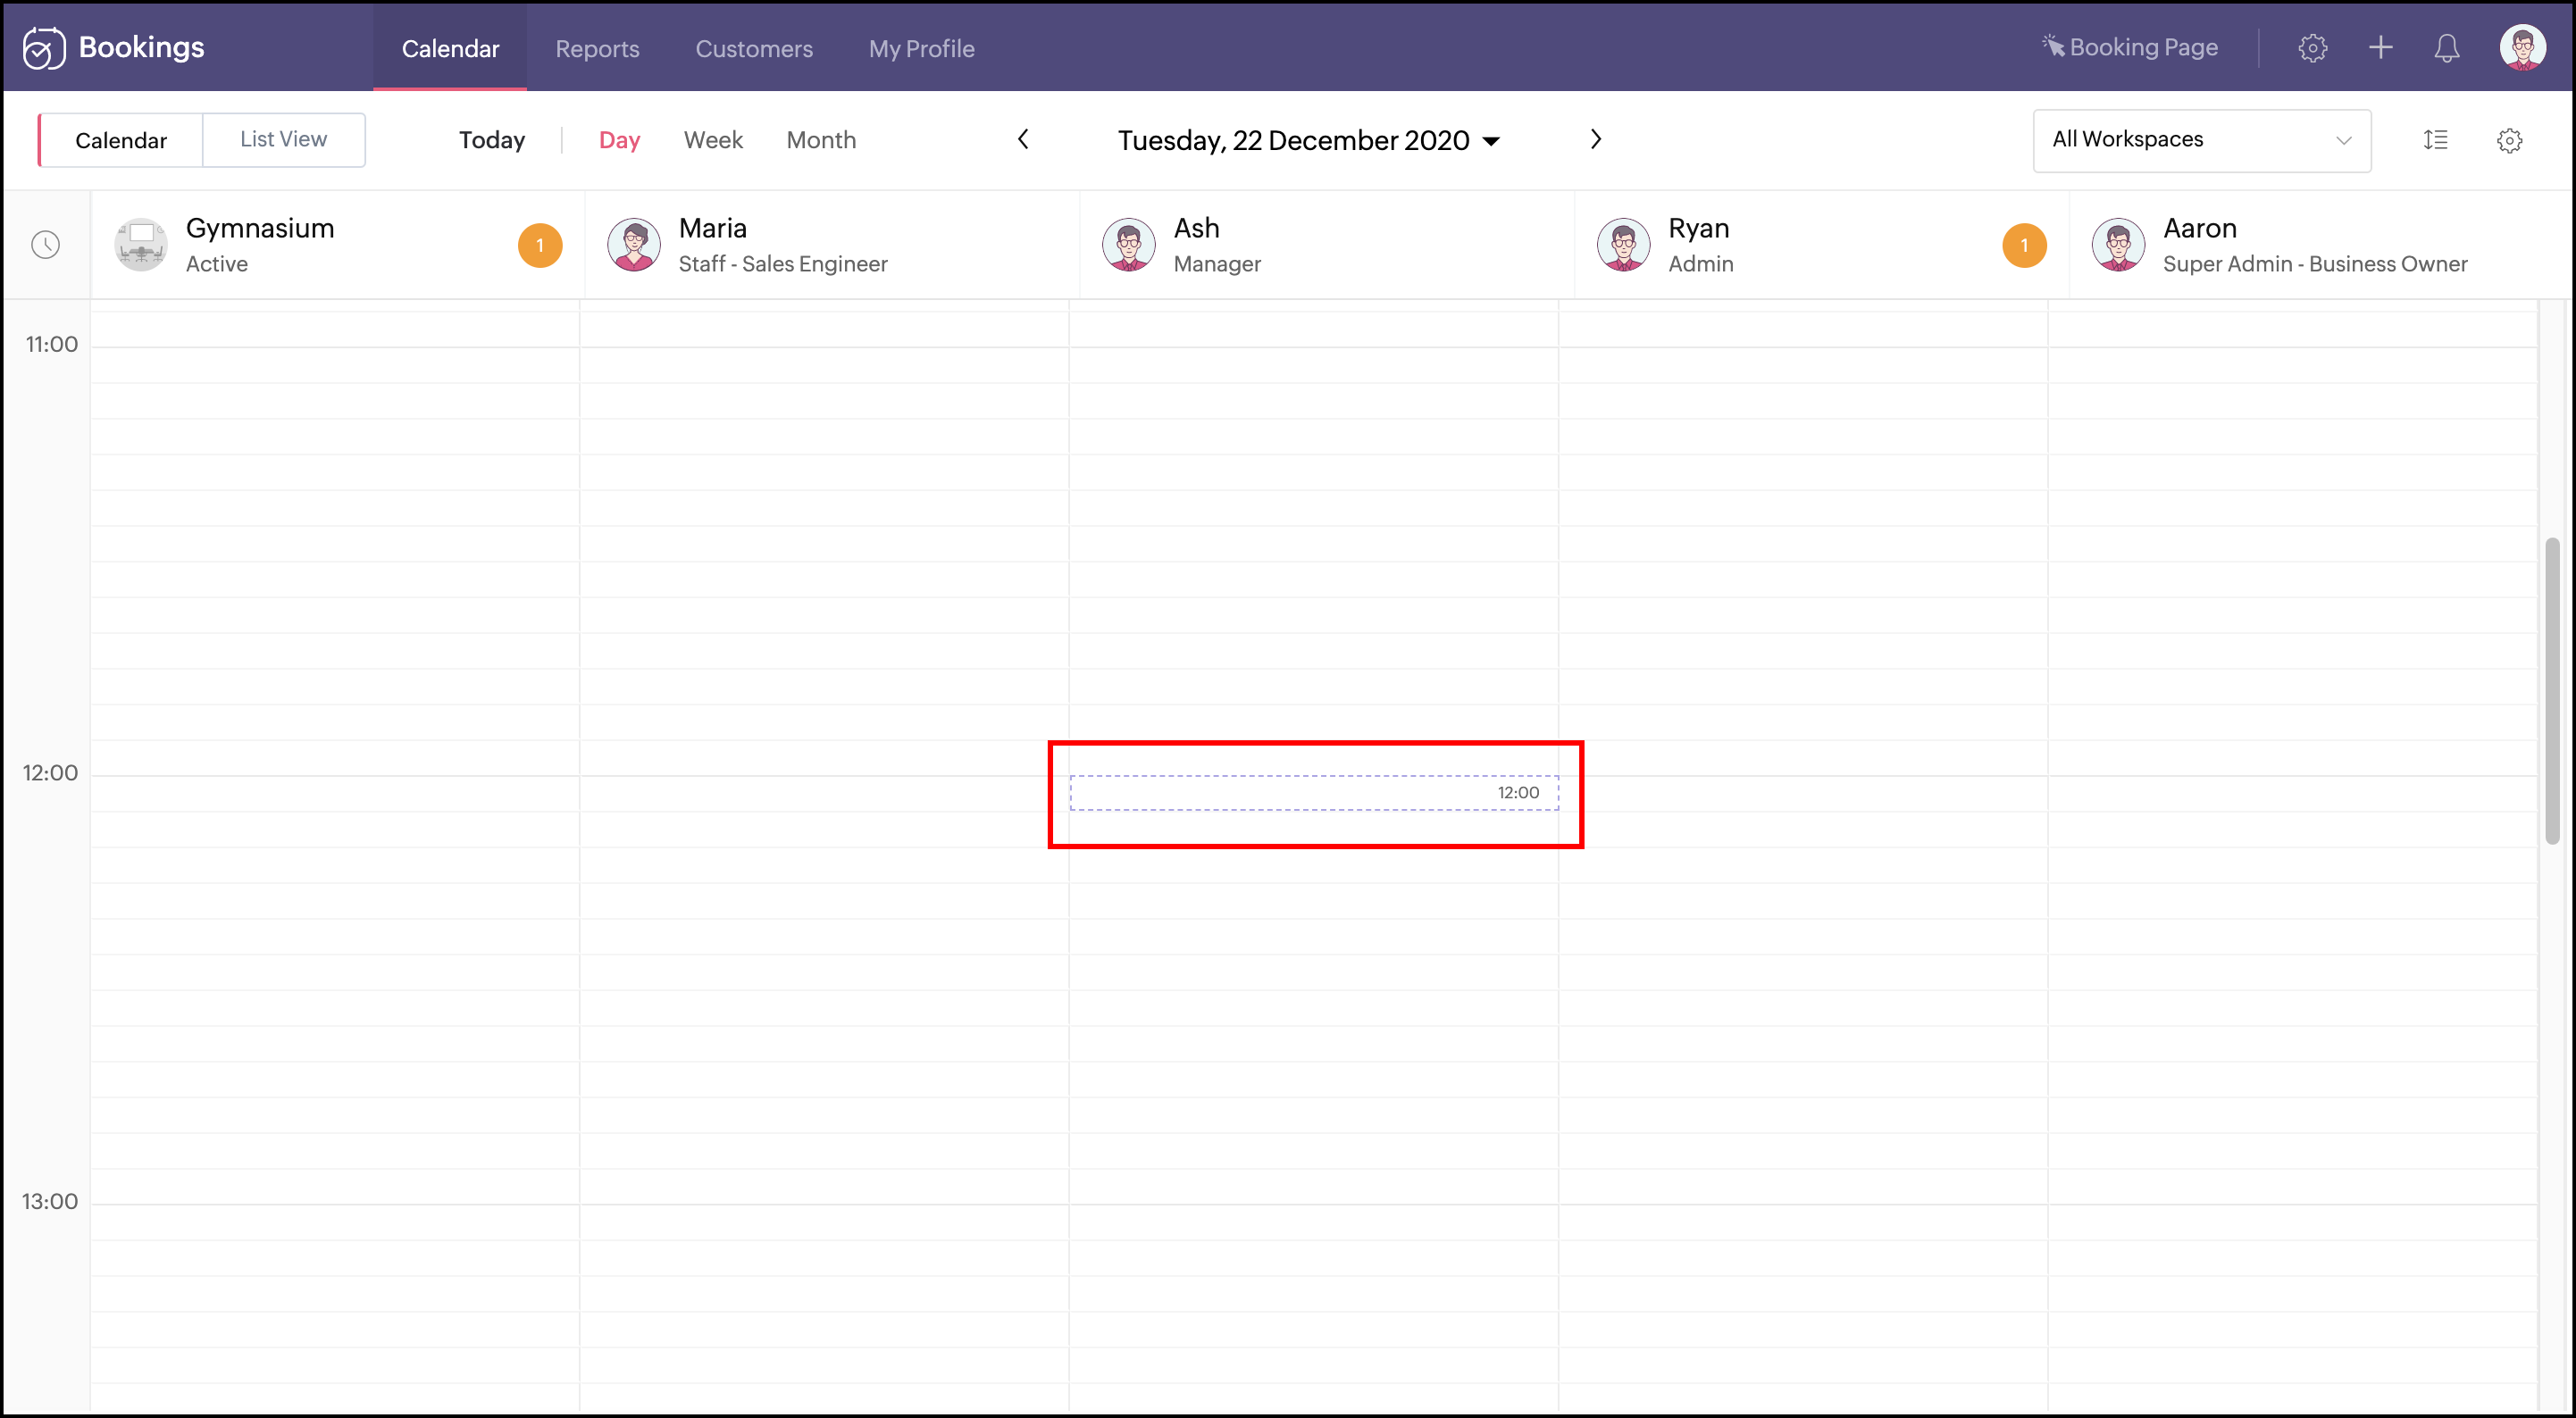This screenshot has width=2576, height=1418.
Task: Open user profile avatar menu
Action: [x=2522, y=48]
